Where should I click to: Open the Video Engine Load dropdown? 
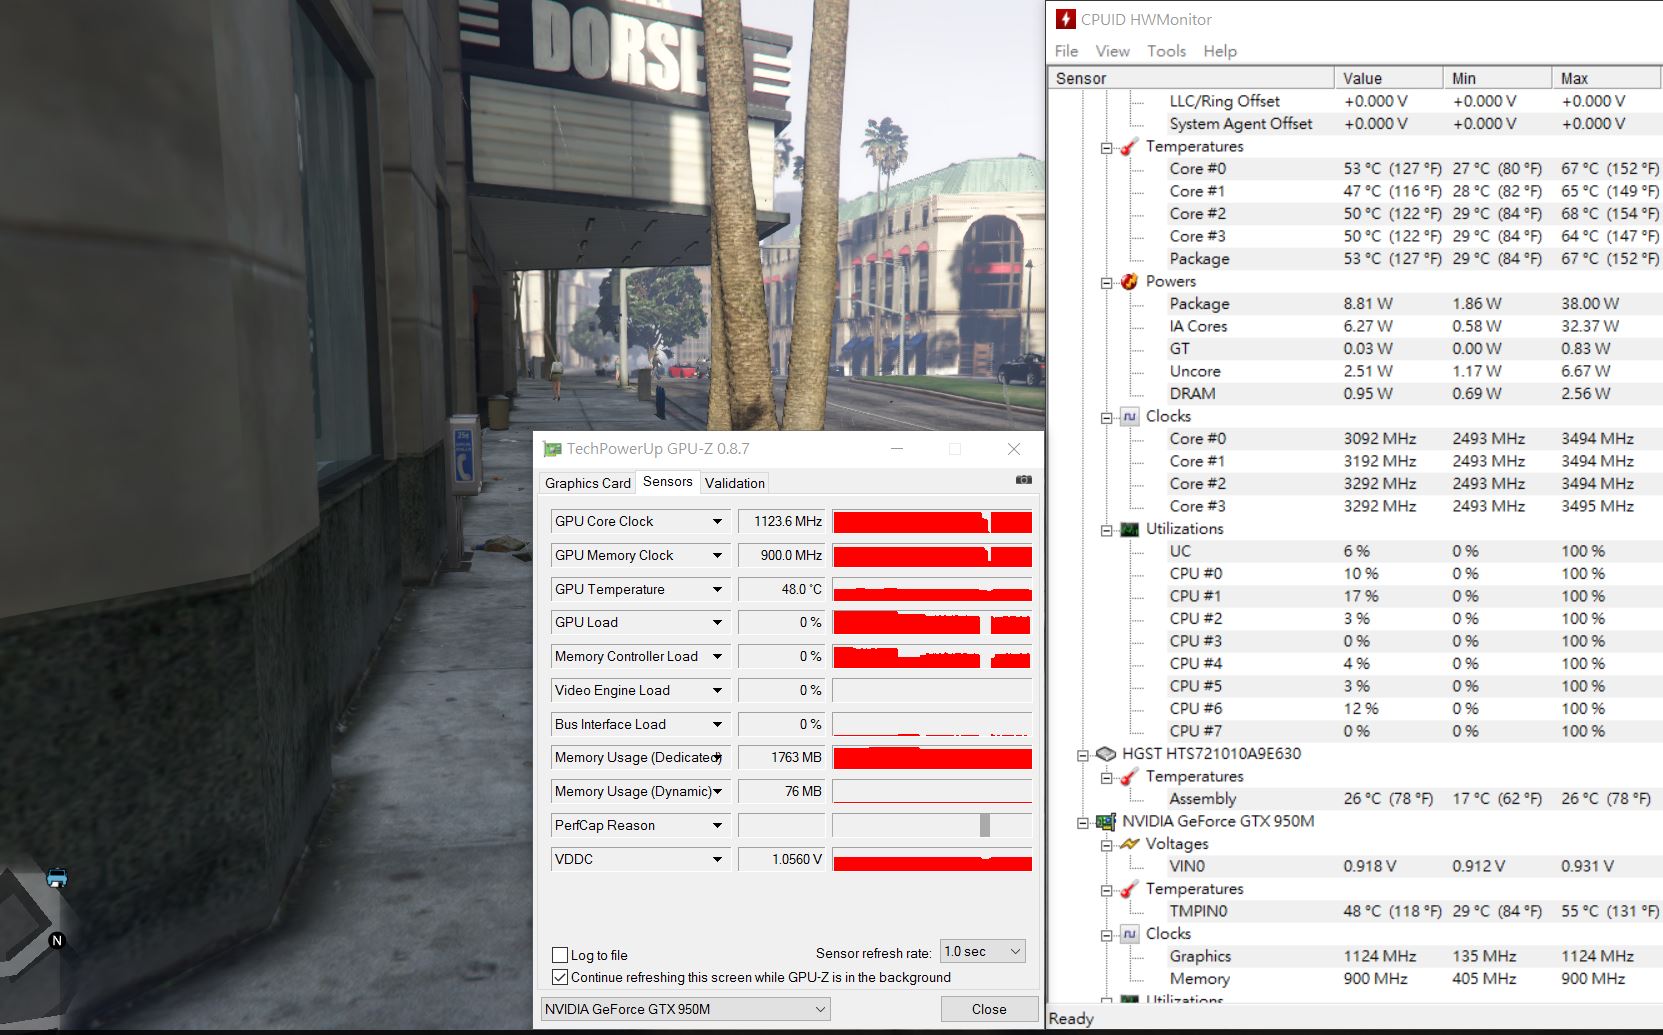coord(717,690)
